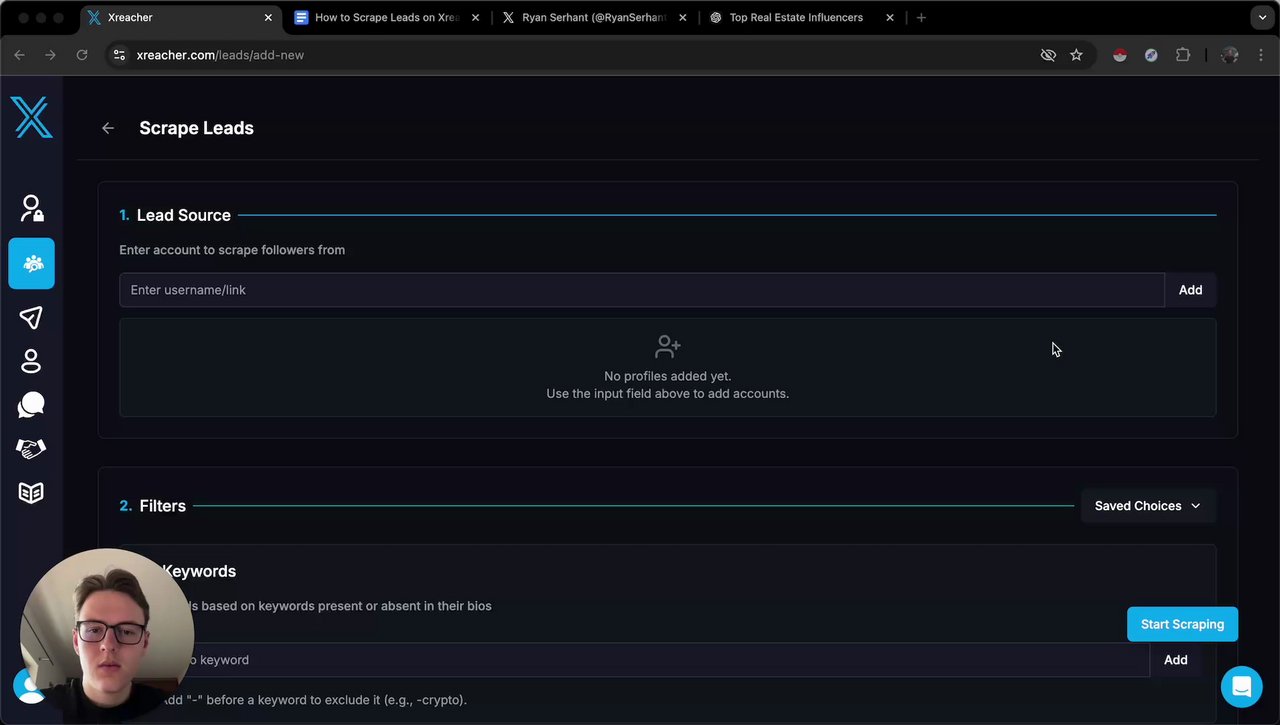Click the Filters section heading
This screenshot has height=725, width=1280.
pyautogui.click(x=163, y=506)
